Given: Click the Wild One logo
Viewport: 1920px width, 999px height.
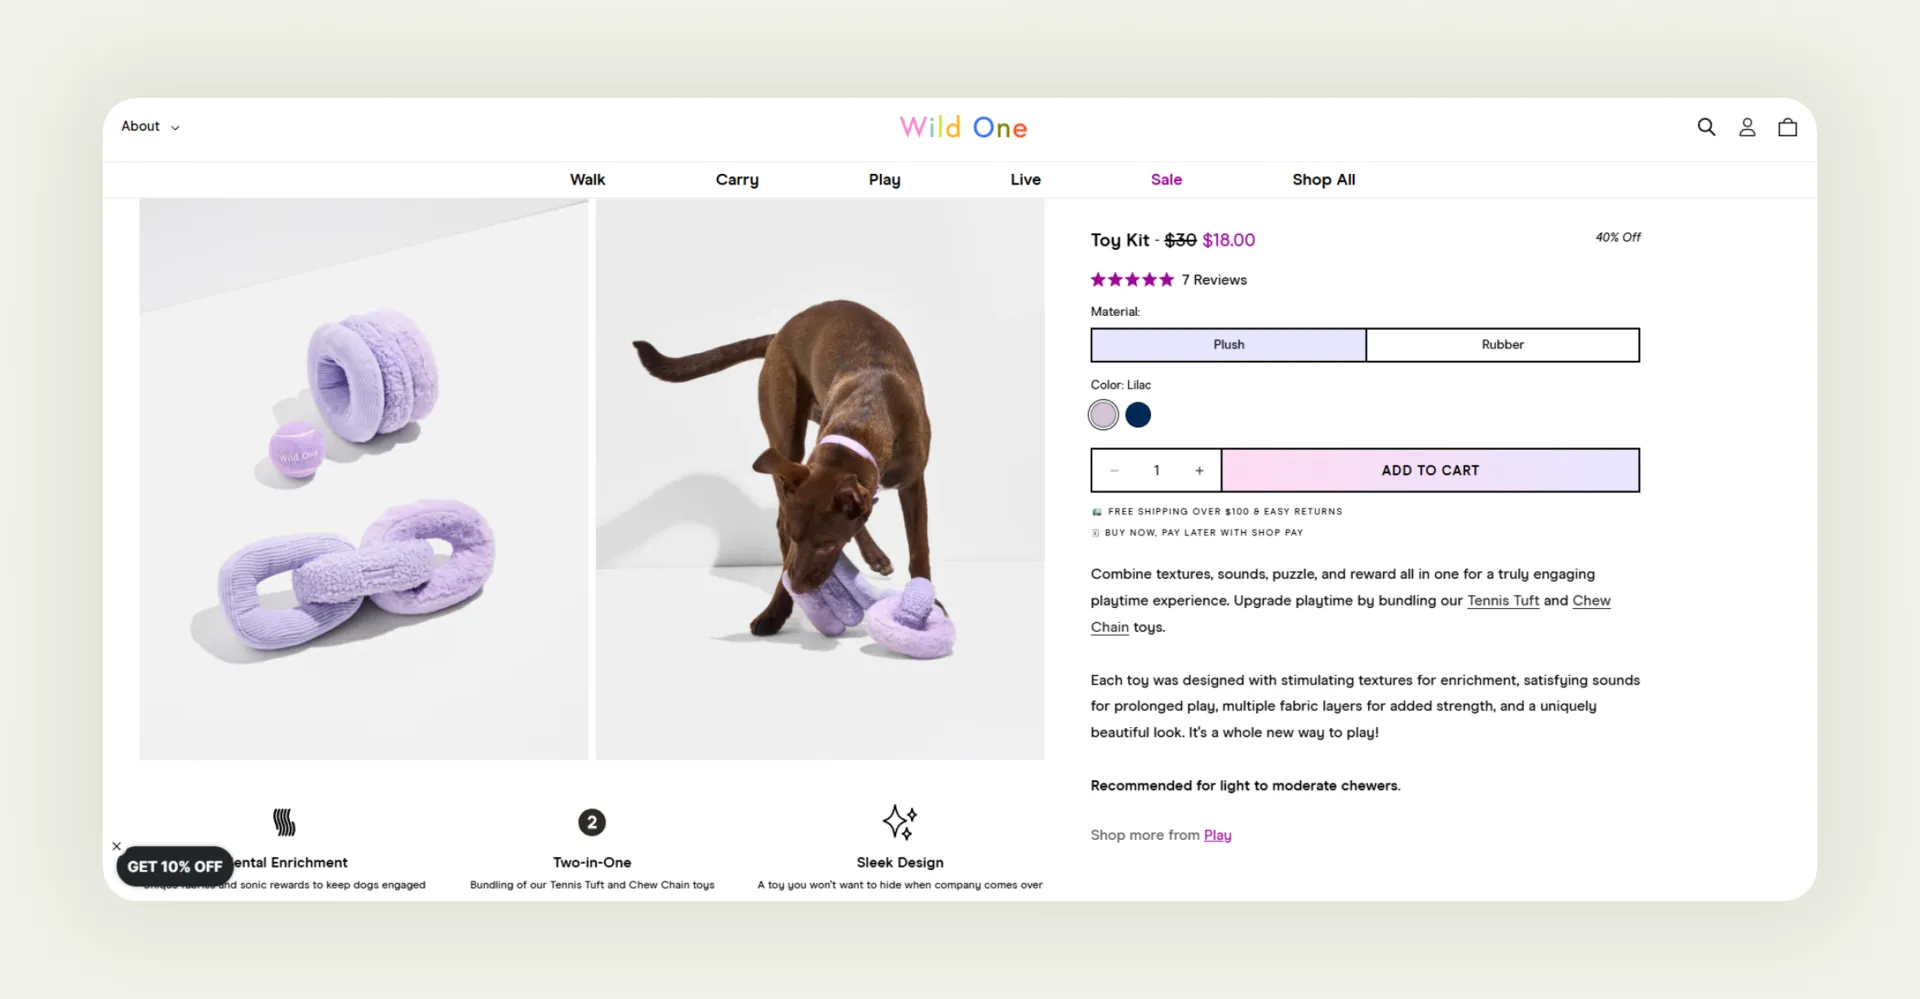Looking at the screenshot, I should (x=963, y=127).
